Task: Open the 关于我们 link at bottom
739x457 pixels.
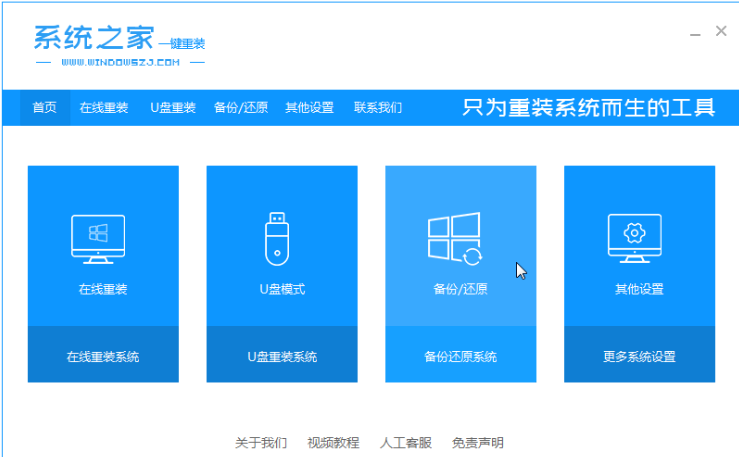Action: click(261, 442)
